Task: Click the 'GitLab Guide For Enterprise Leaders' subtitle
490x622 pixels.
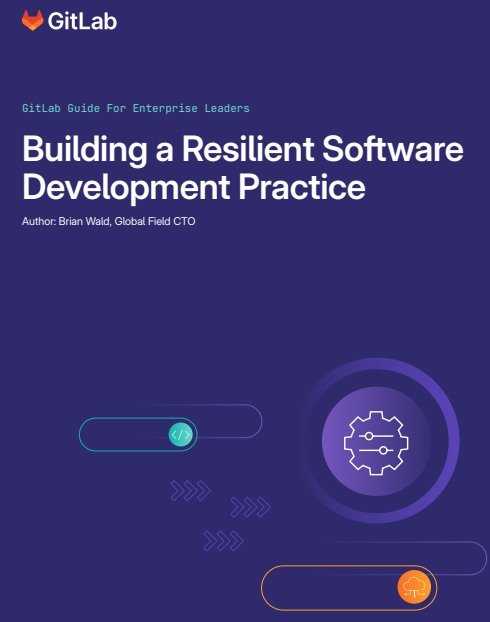Action: click(136, 108)
